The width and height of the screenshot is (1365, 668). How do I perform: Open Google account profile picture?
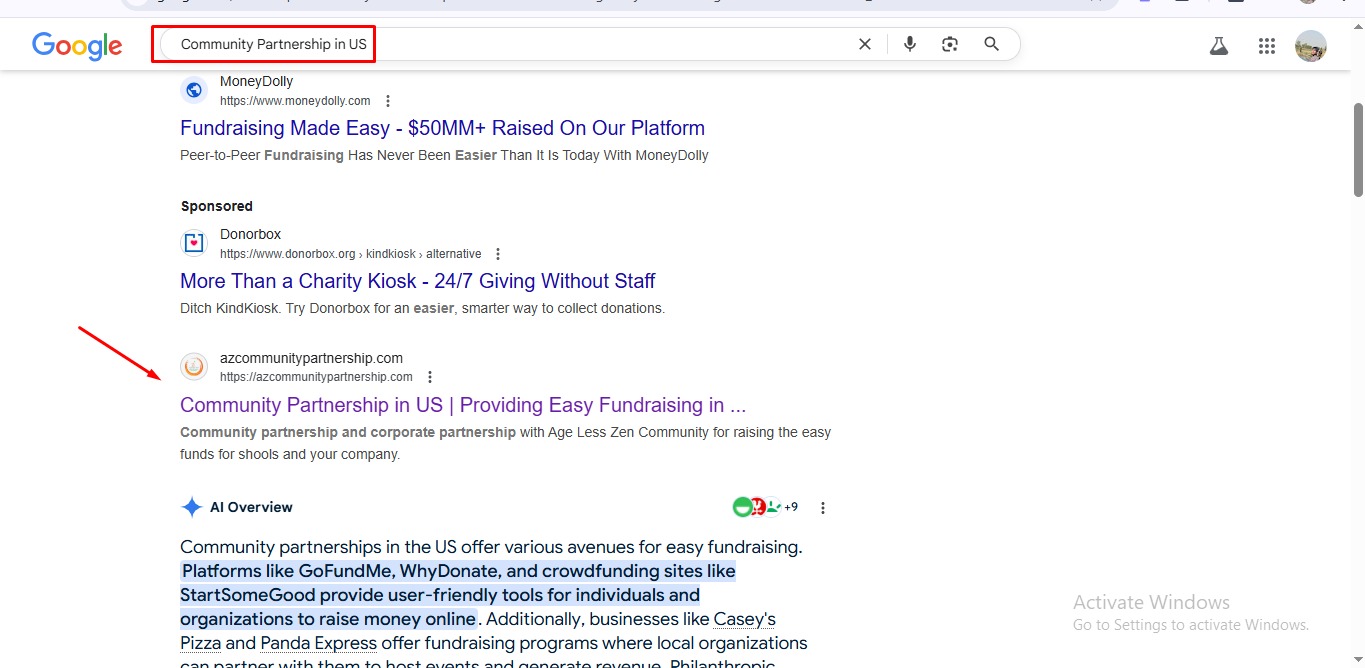click(x=1310, y=46)
